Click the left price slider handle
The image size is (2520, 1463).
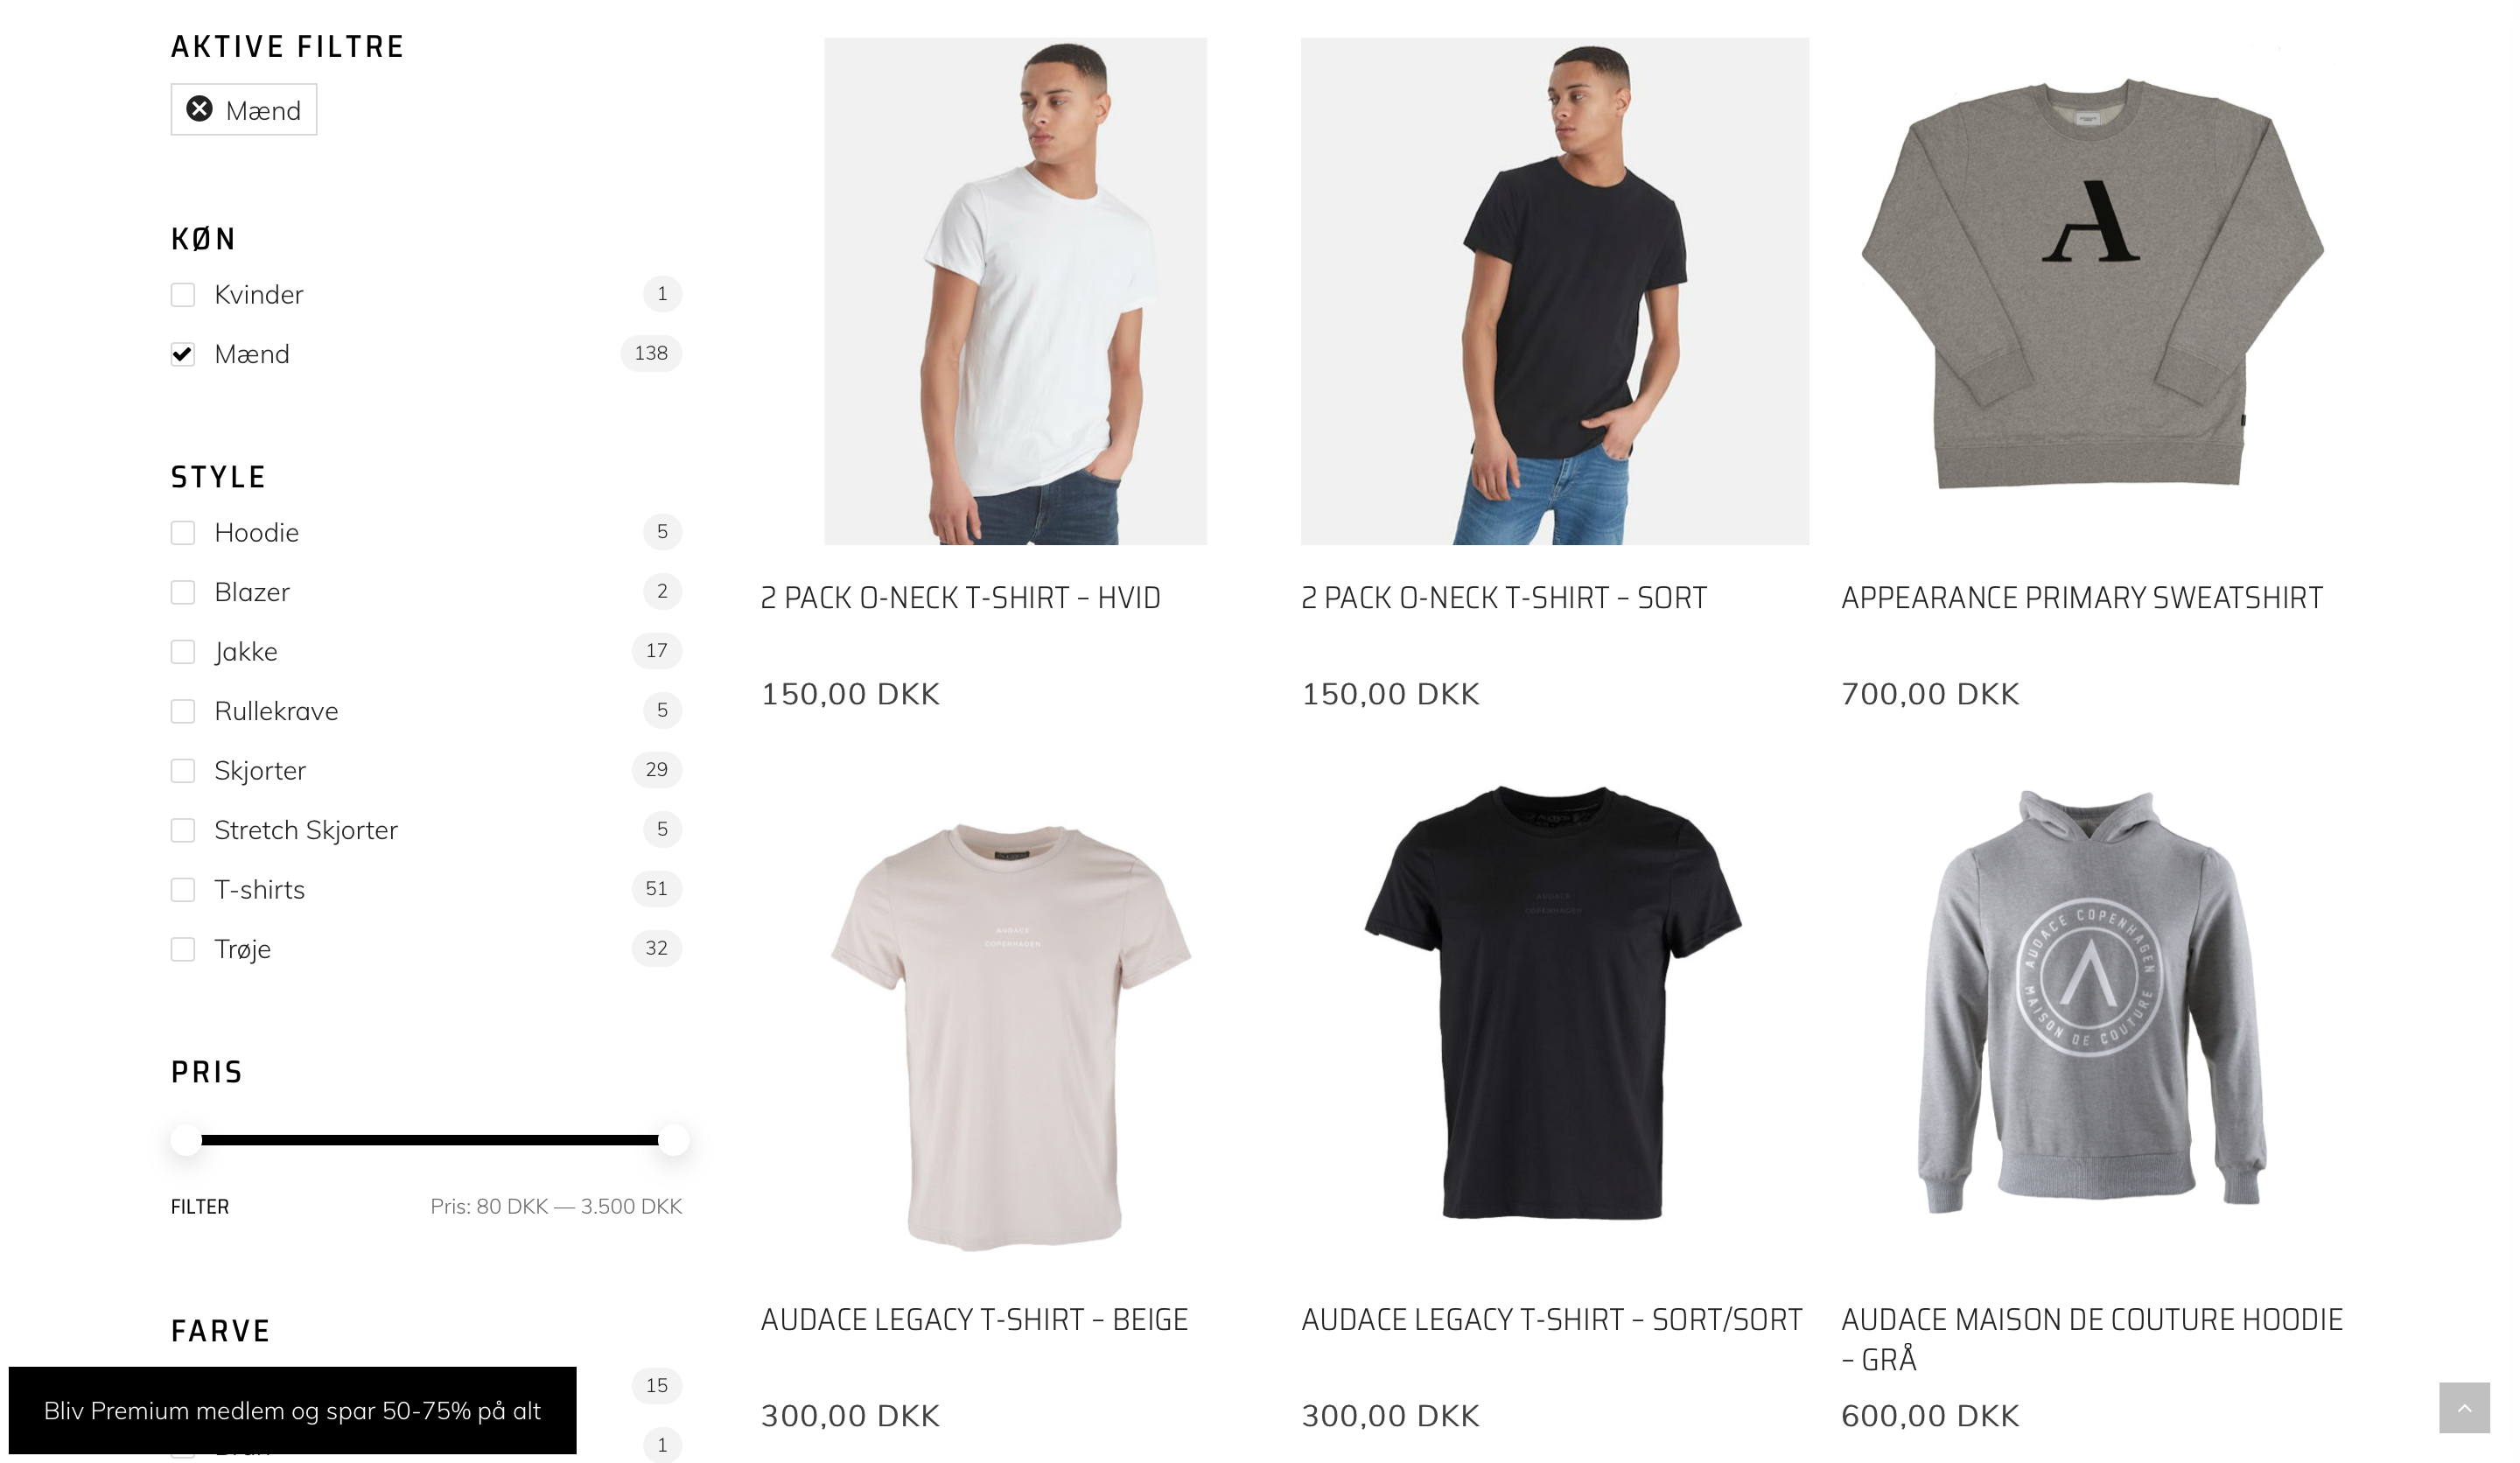[186, 1140]
